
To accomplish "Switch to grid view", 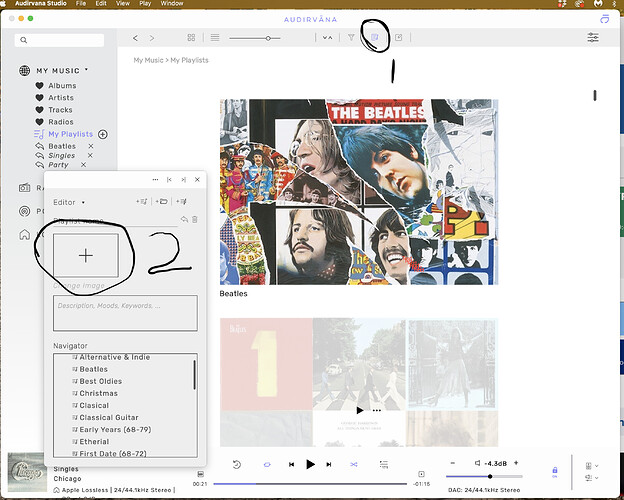I will [191, 37].
